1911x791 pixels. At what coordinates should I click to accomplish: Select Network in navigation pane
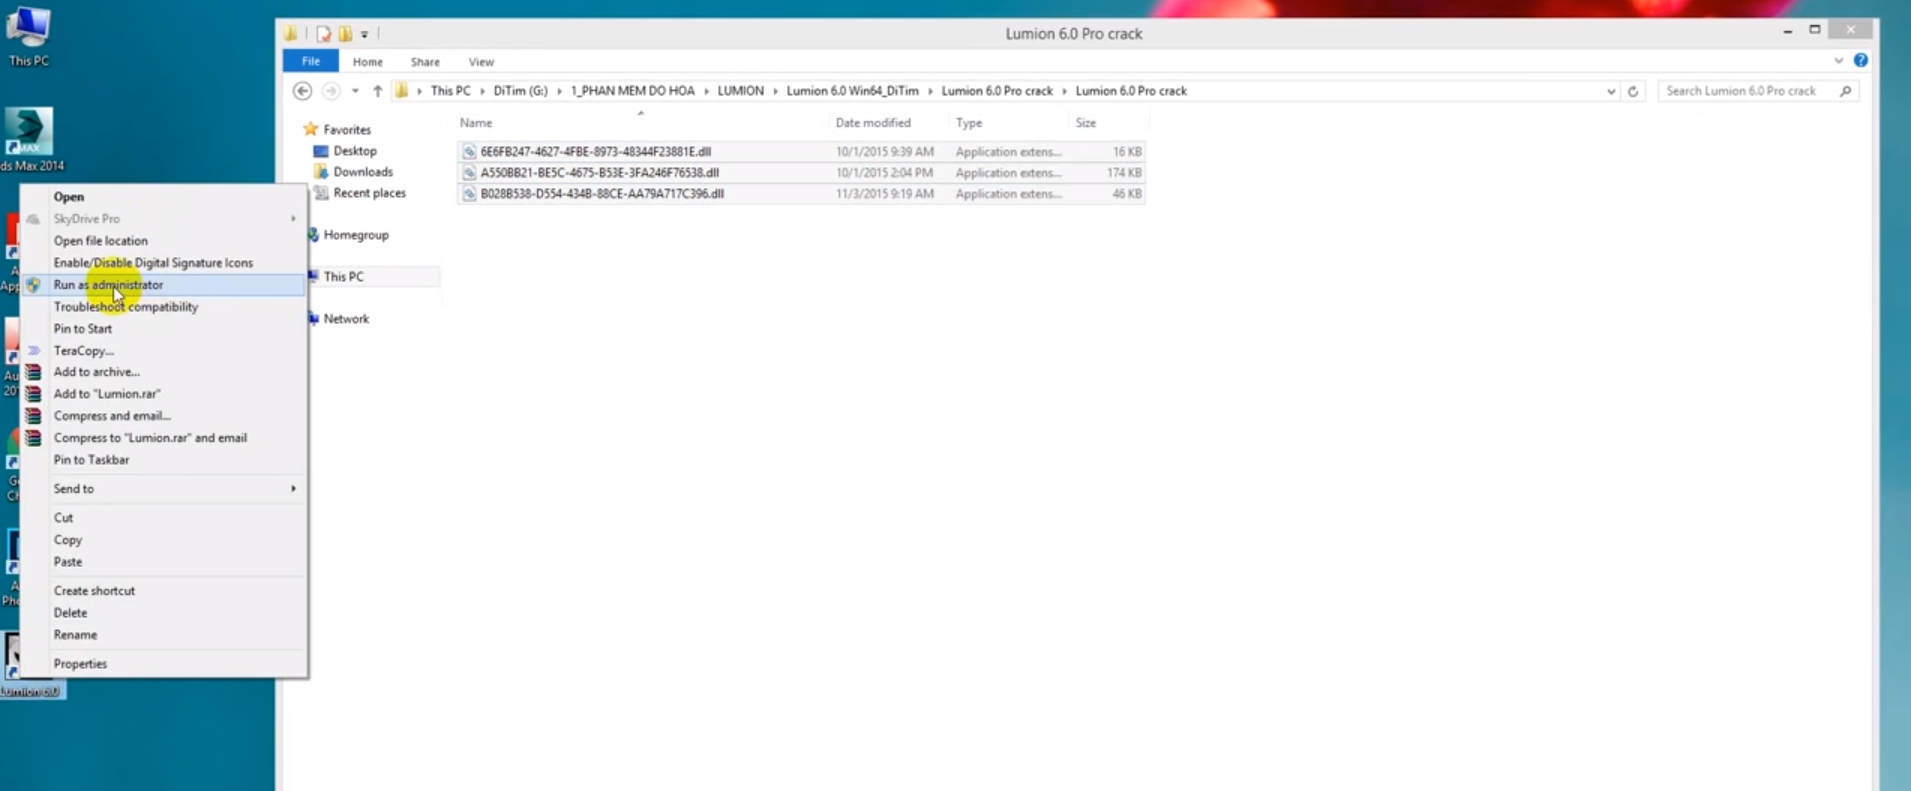point(346,319)
